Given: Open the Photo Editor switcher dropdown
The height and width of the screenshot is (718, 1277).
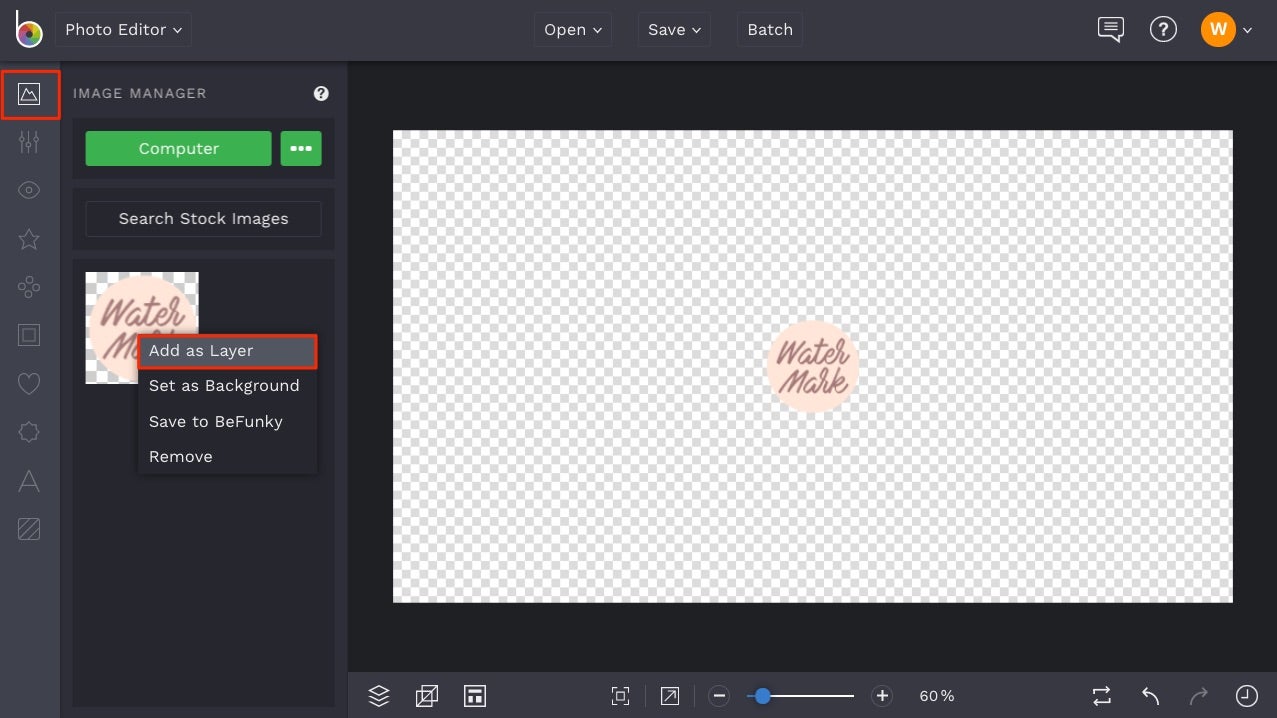Looking at the screenshot, I should coord(122,29).
